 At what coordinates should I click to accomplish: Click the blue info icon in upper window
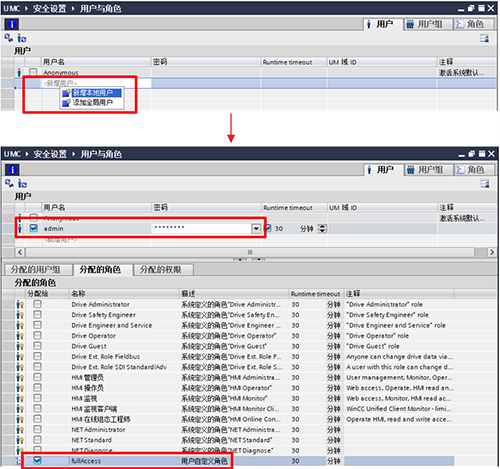[x=12, y=24]
